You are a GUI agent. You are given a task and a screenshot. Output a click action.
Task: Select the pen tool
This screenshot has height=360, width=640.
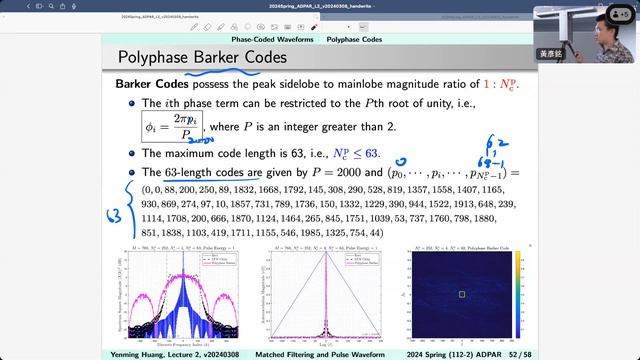click(x=194, y=27)
